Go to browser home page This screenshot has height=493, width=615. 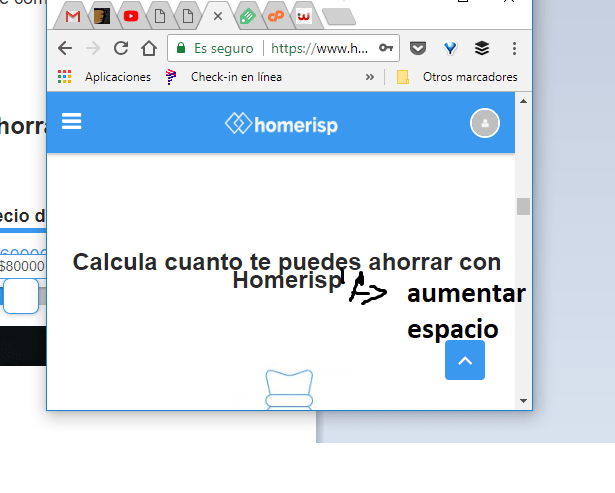click(149, 48)
